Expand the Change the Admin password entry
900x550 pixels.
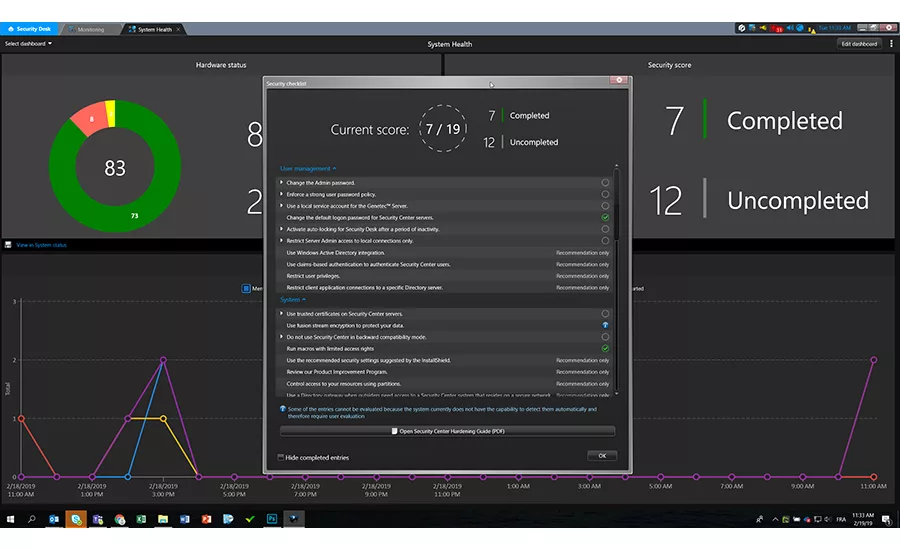[x=281, y=183]
